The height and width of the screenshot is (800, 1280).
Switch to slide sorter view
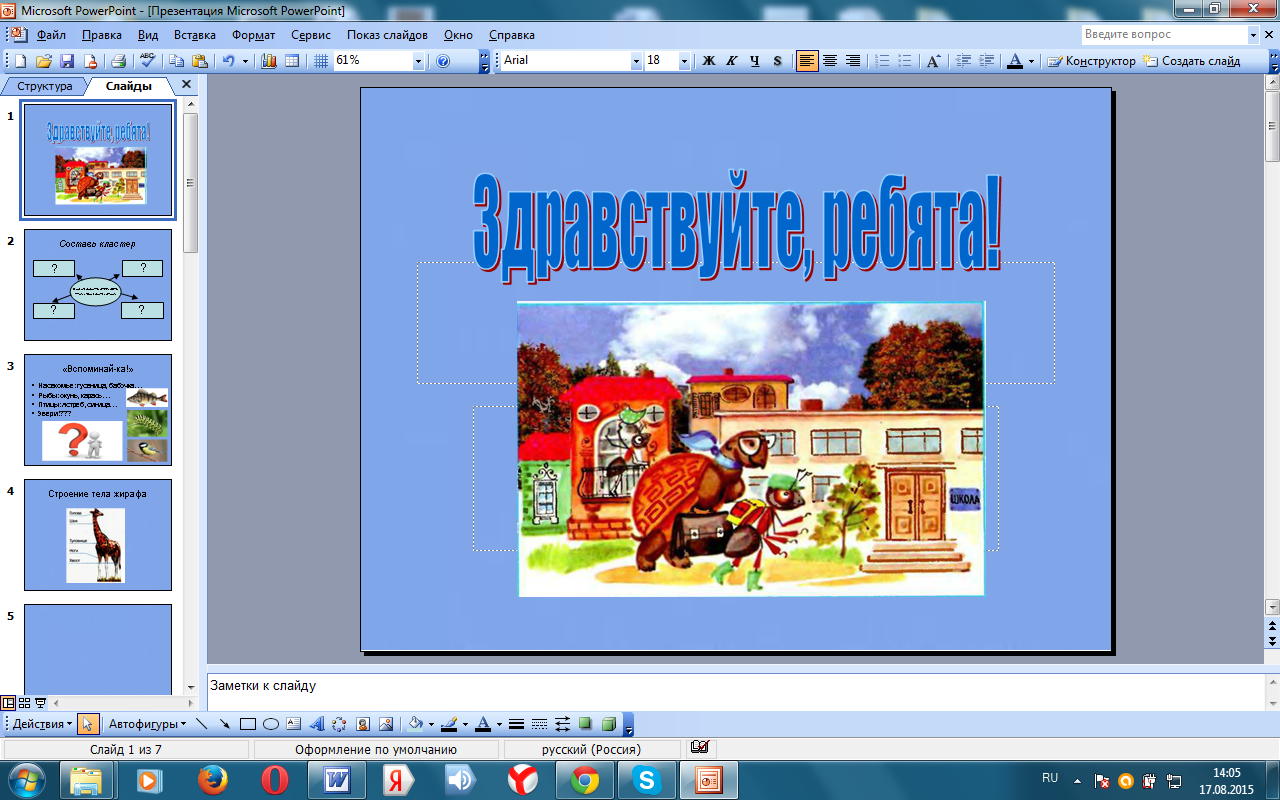25,703
